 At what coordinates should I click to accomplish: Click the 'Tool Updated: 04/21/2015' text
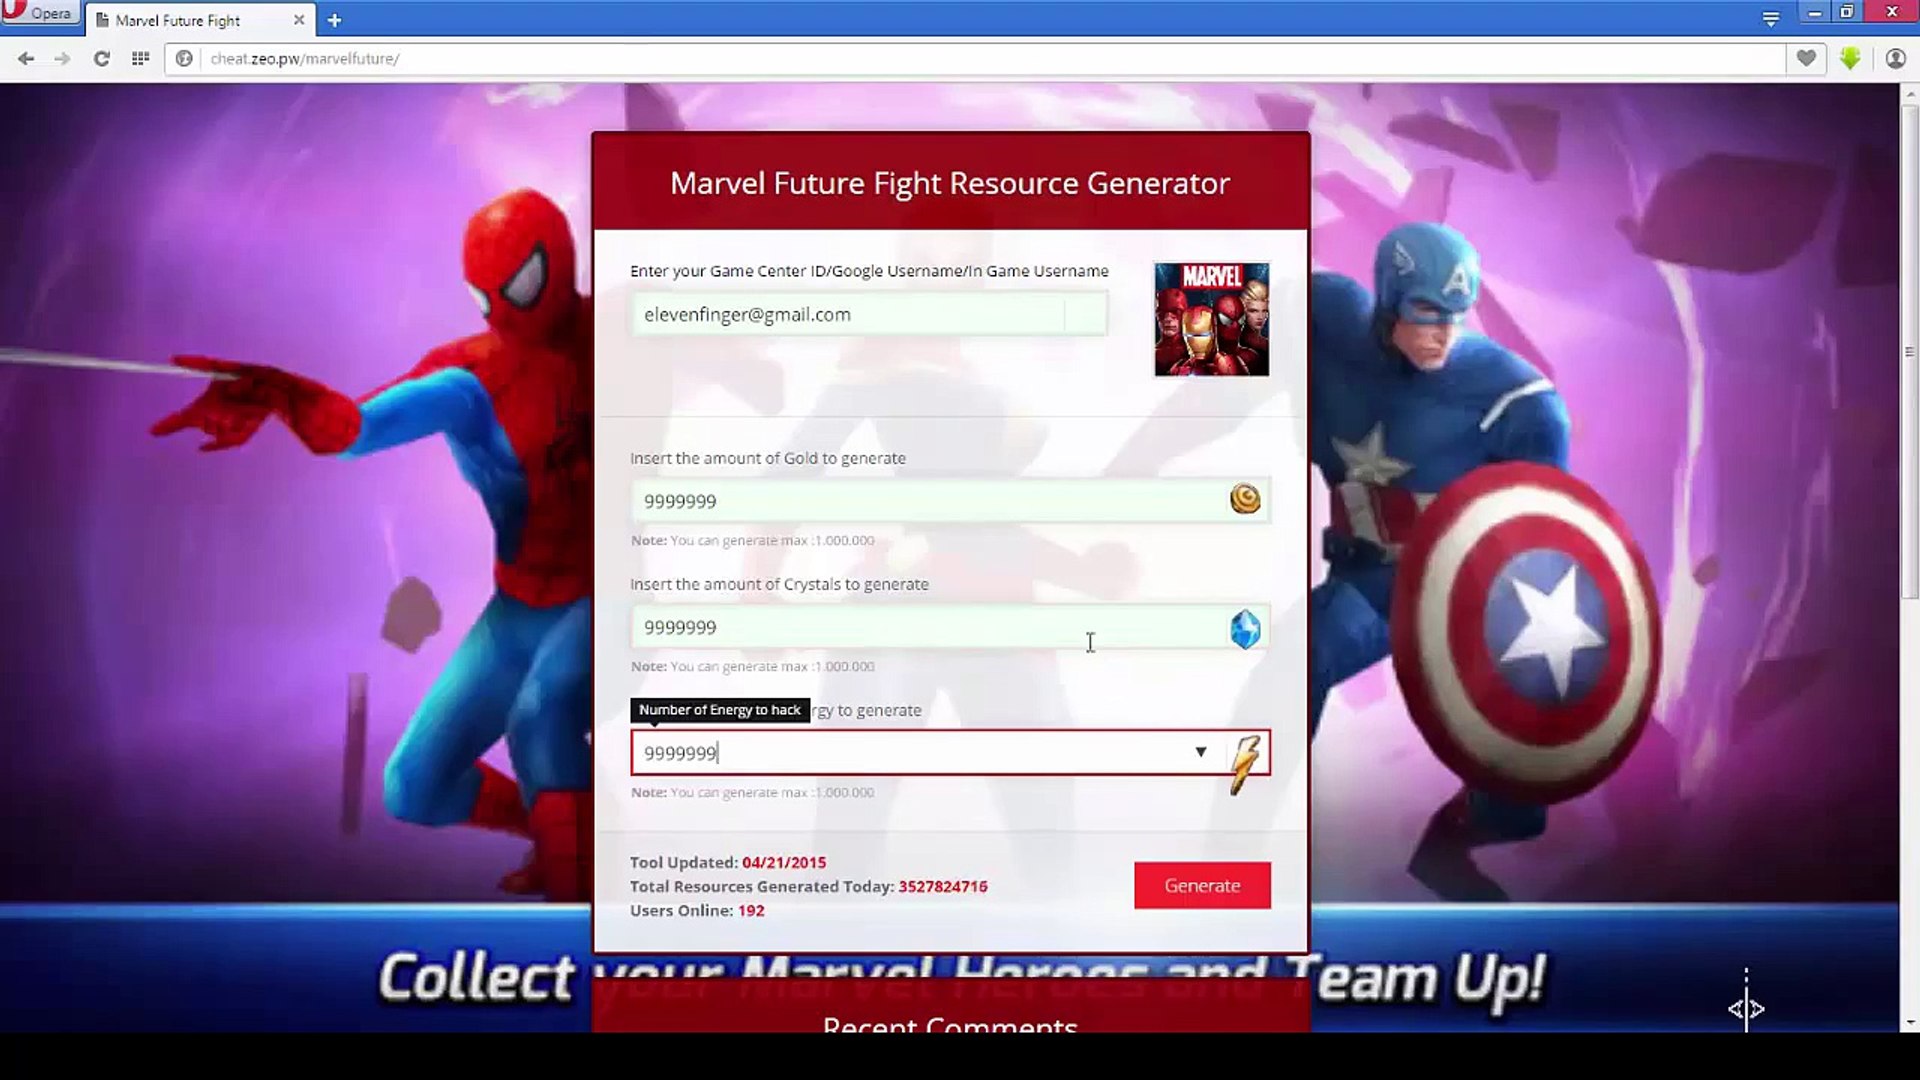click(728, 862)
